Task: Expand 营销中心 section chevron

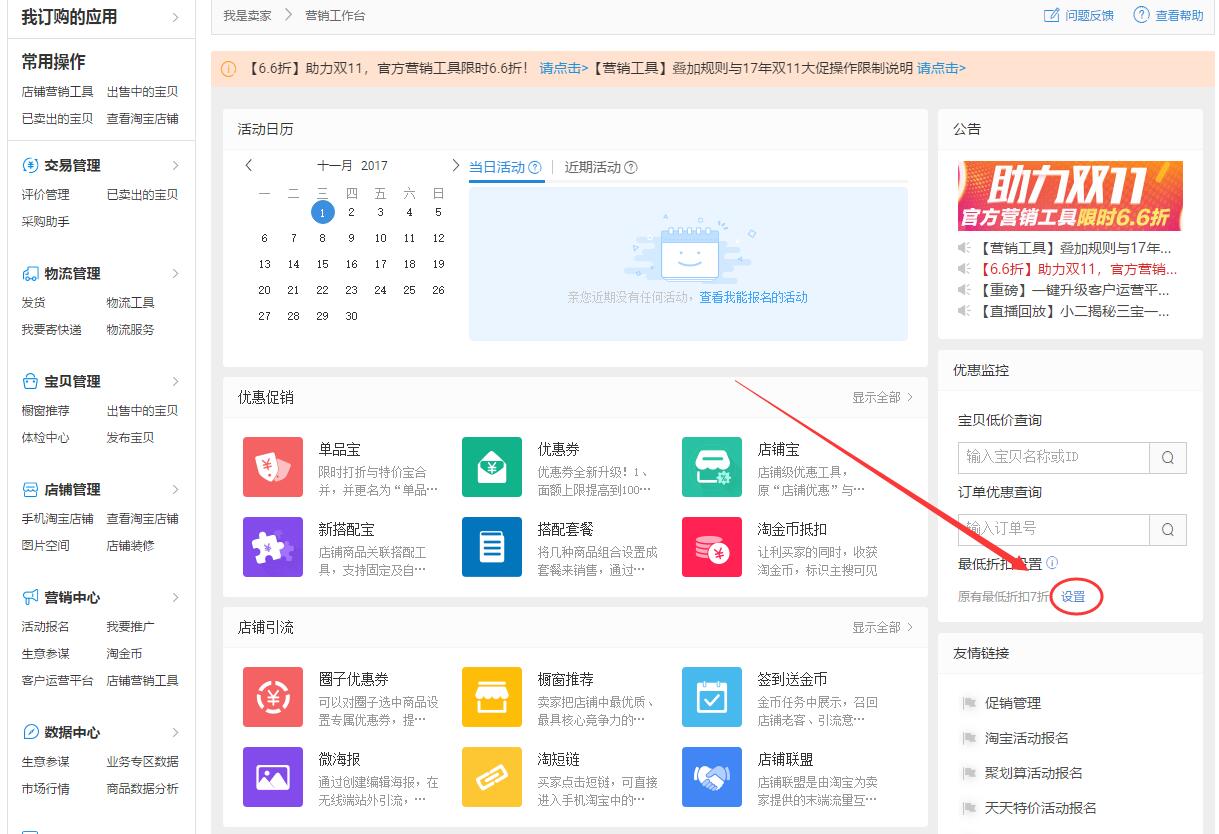Action: coord(176,597)
